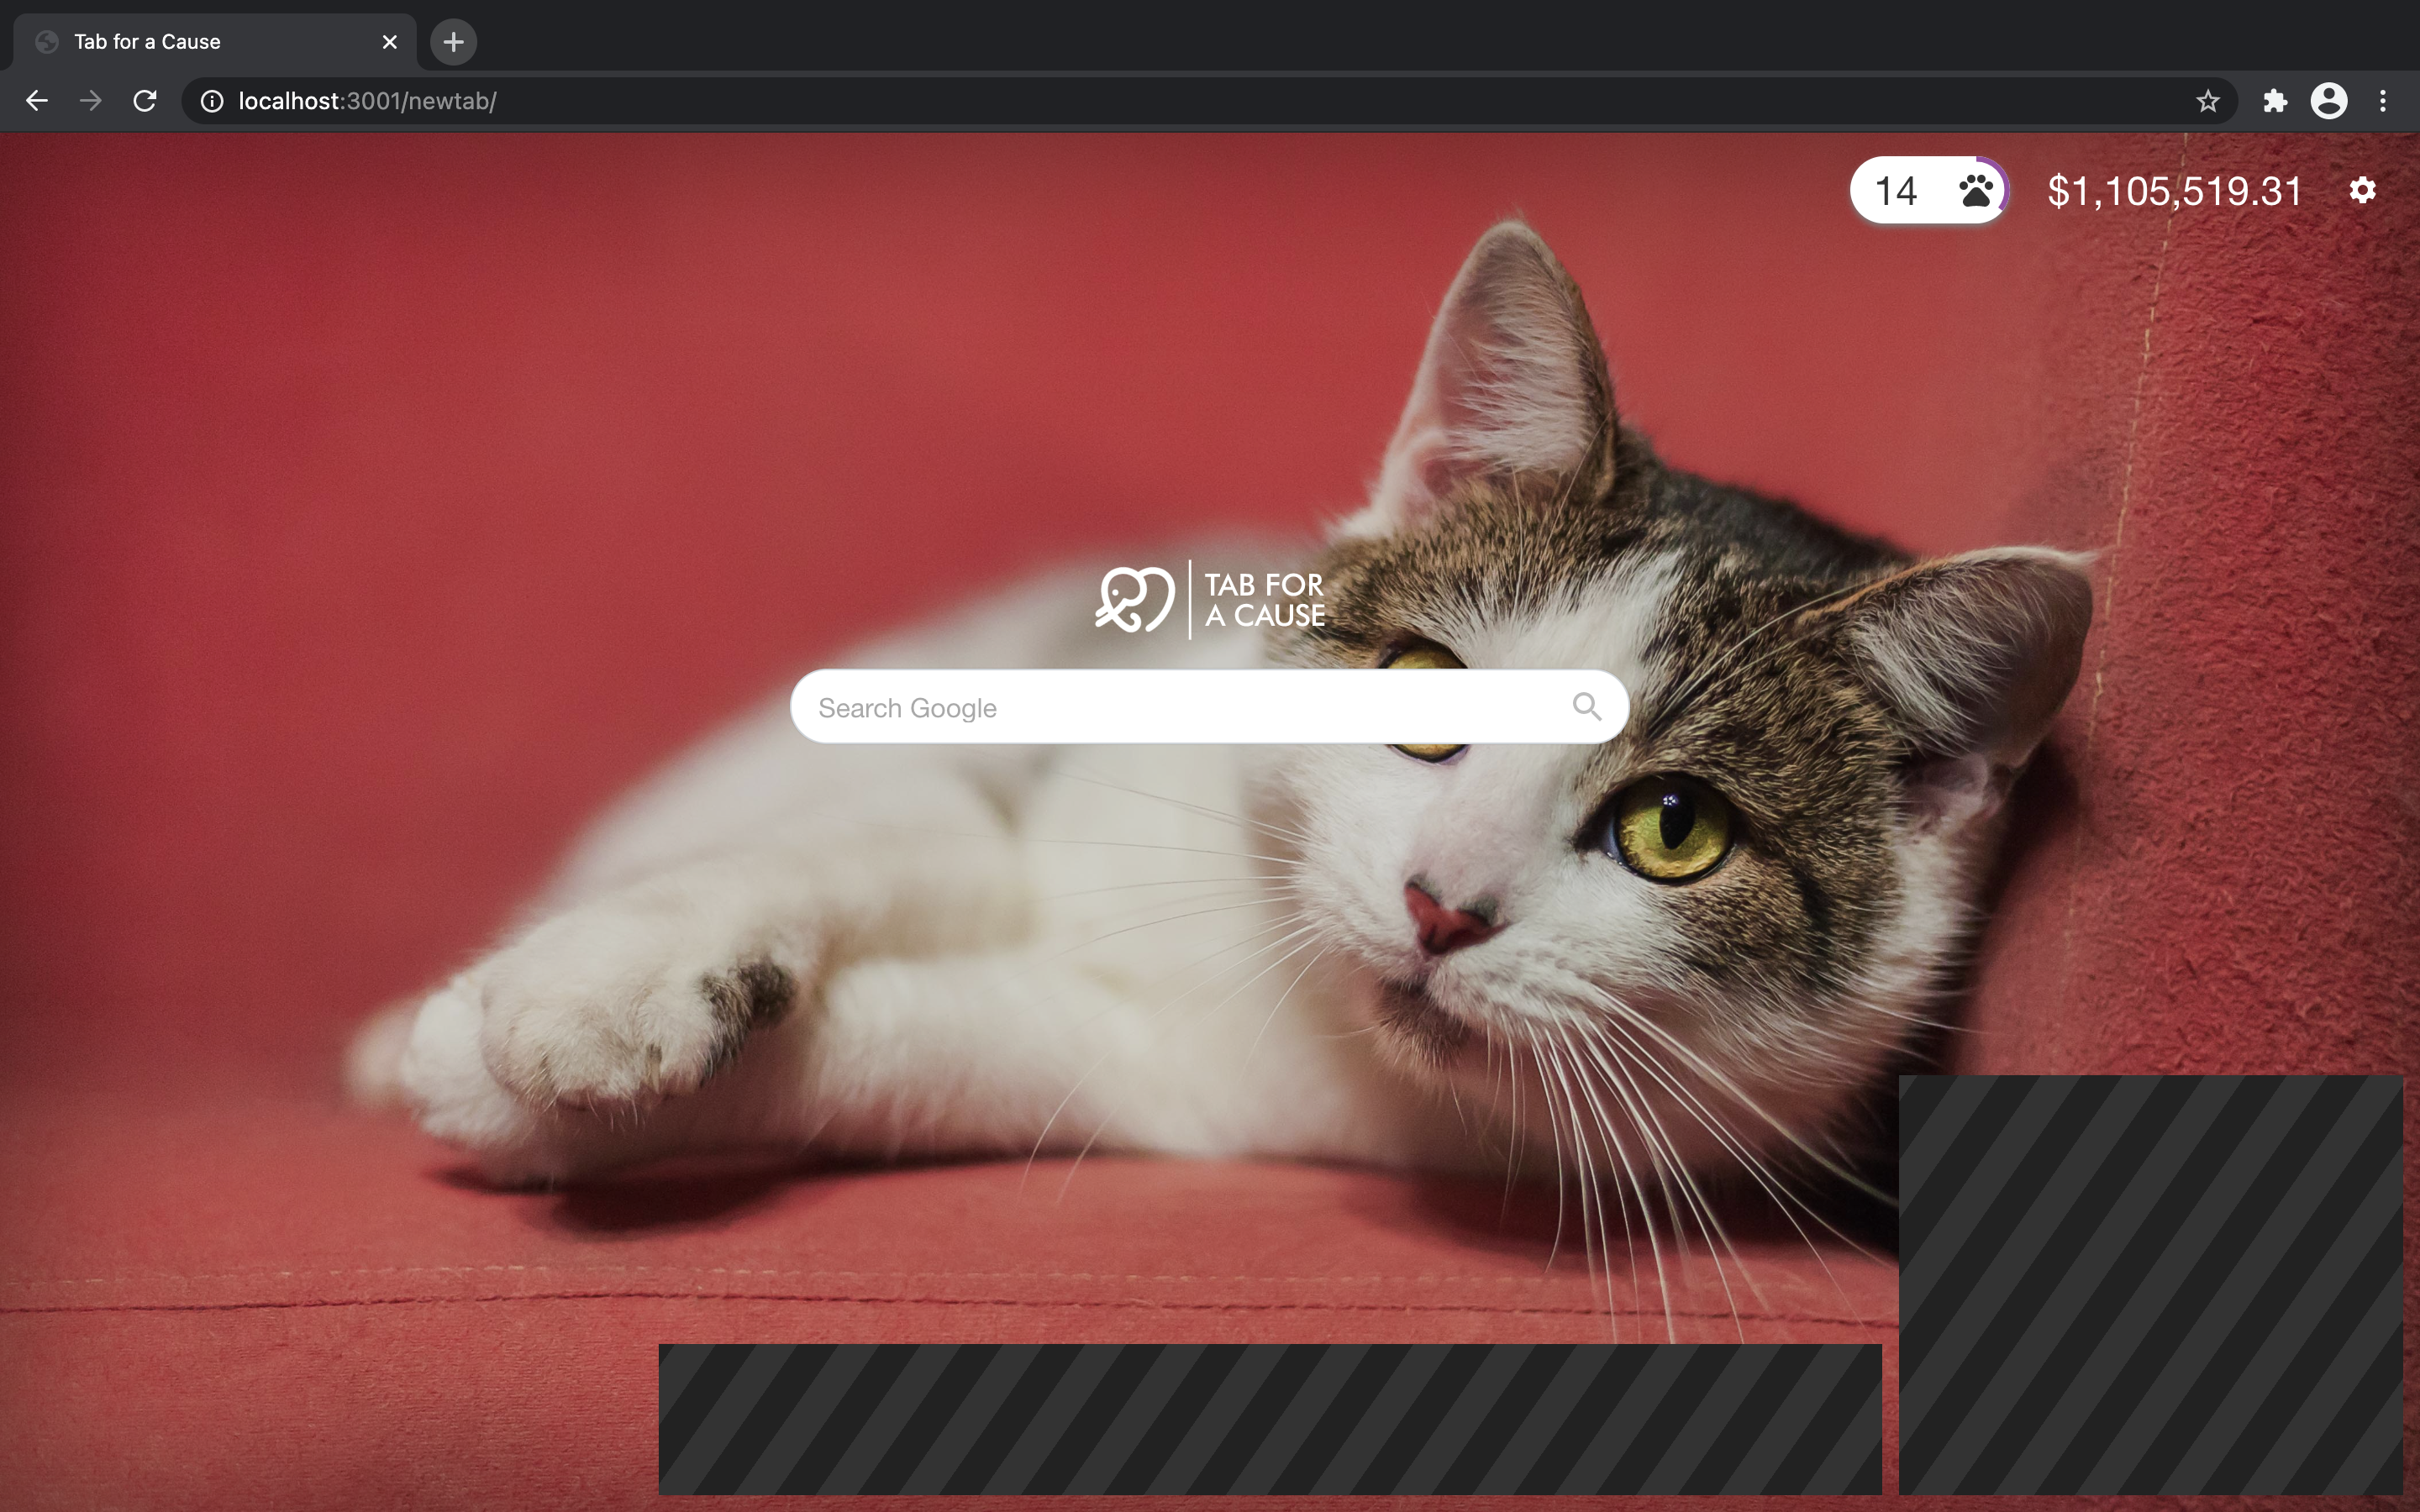The height and width of the screenshot is (1512, 2420).
Task: Click the search magnifier icon
Action: 1586,706
